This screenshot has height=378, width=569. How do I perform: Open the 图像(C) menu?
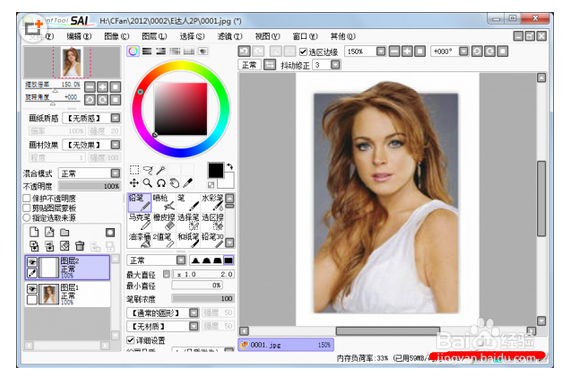pyautogui.click(x=116, y=36)
